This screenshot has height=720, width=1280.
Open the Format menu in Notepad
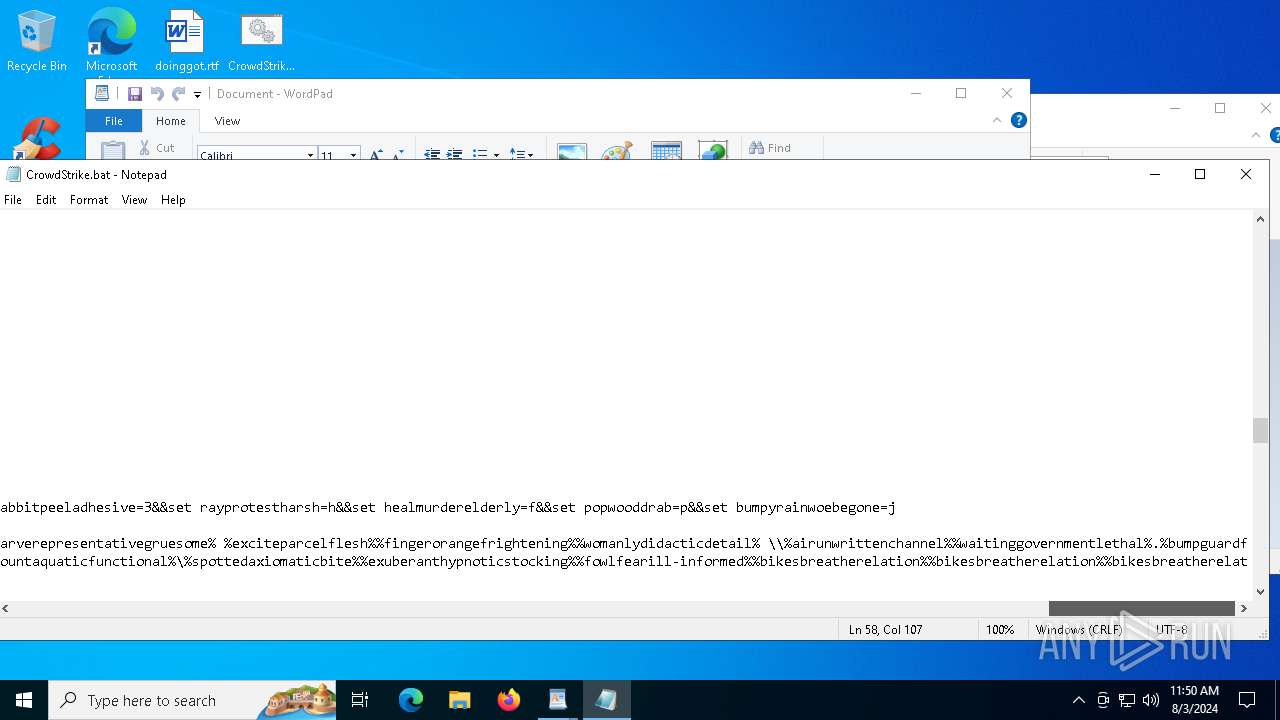[x=89, y=200]
